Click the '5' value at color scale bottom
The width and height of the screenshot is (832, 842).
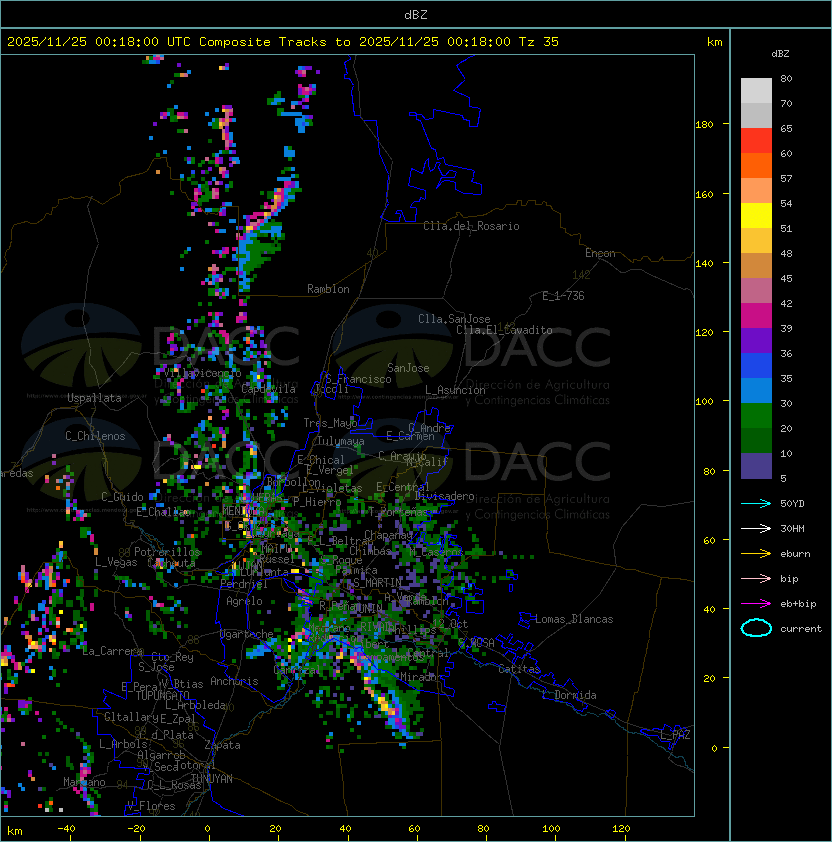tap(783, 478)
